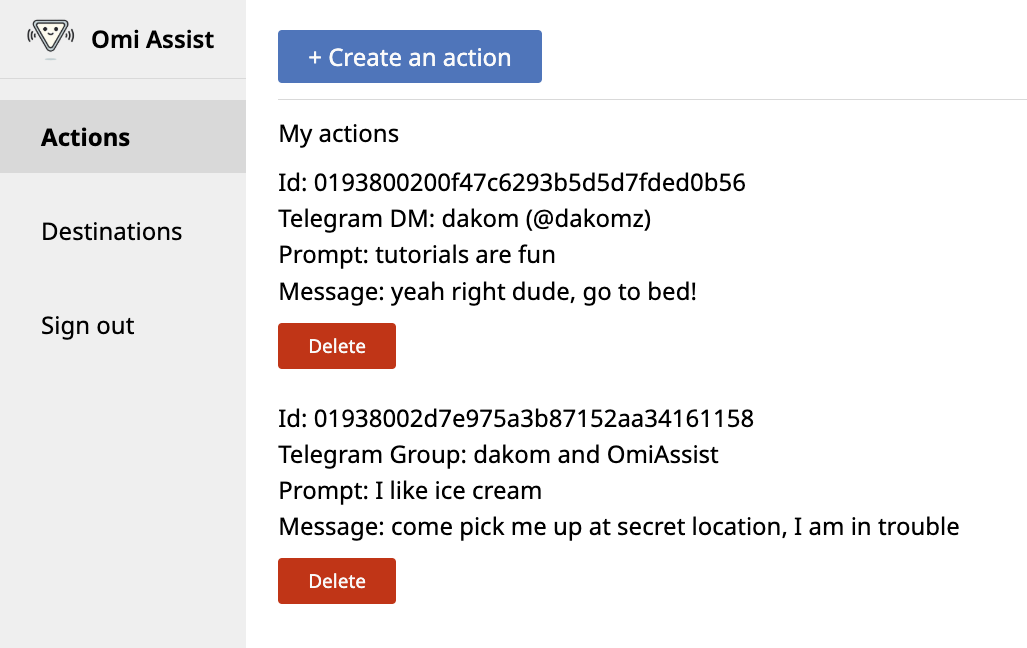Sign out of the account
1027x648 pixels.
(x=87, y=325)
